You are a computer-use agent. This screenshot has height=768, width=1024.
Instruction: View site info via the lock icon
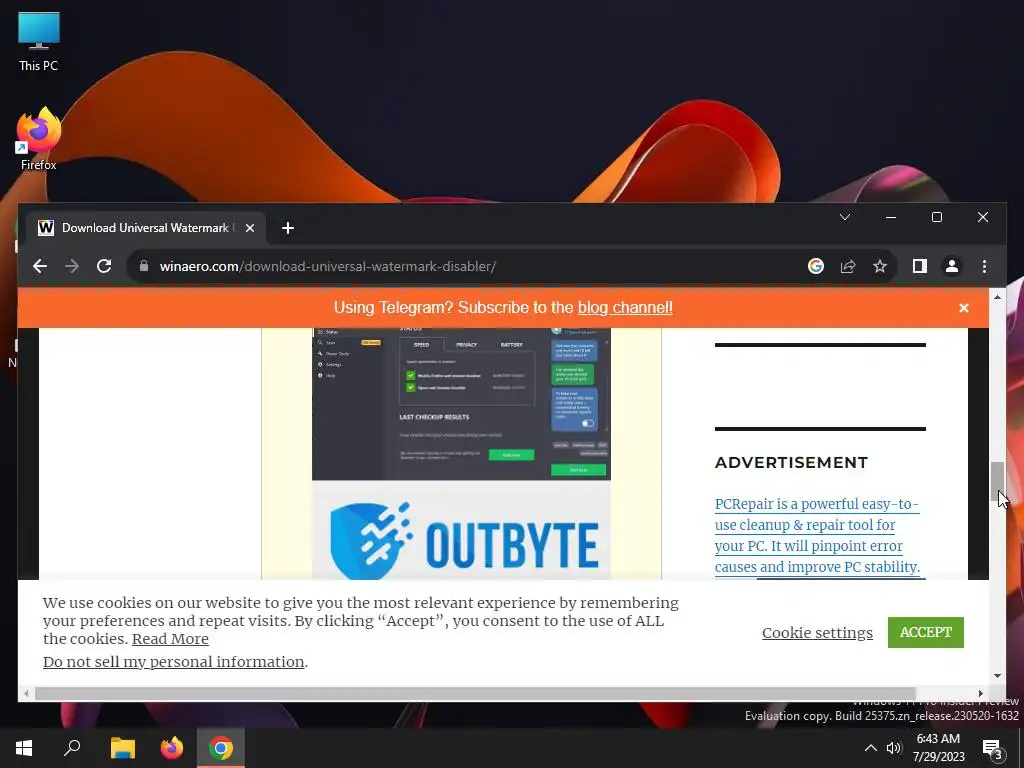(x=144, y=266)
